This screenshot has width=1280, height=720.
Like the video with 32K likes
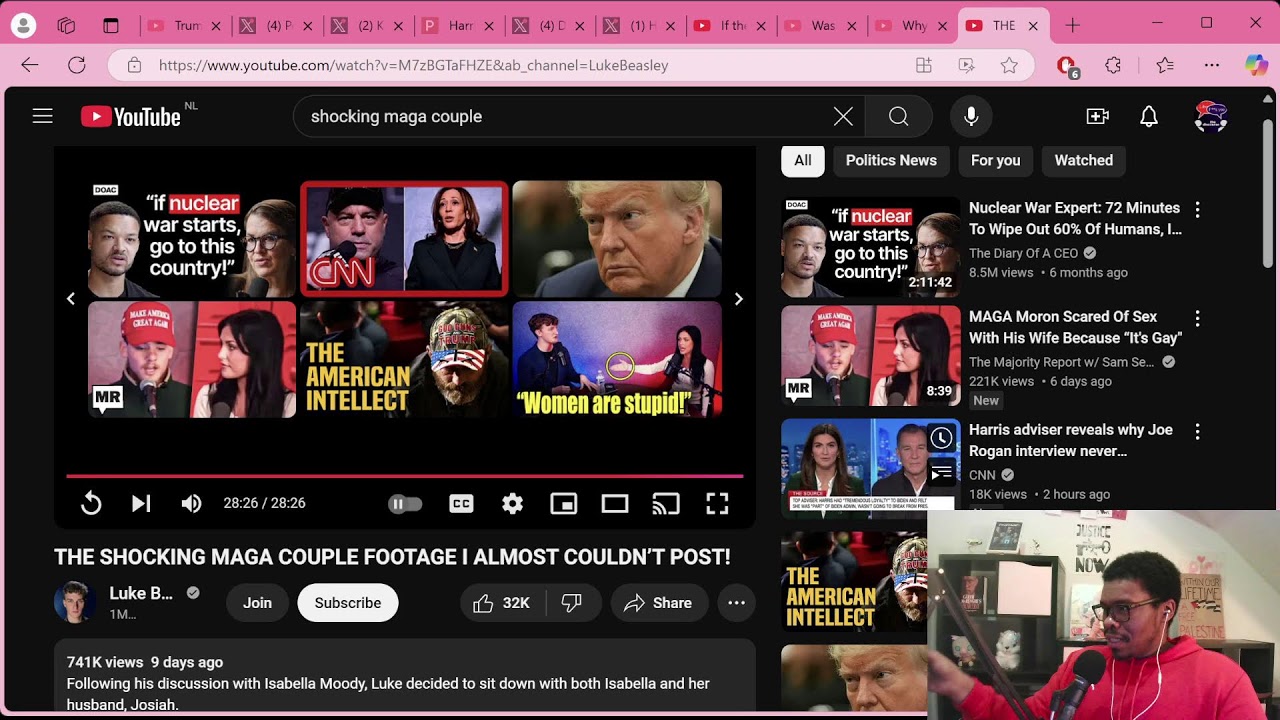(502, 603)
